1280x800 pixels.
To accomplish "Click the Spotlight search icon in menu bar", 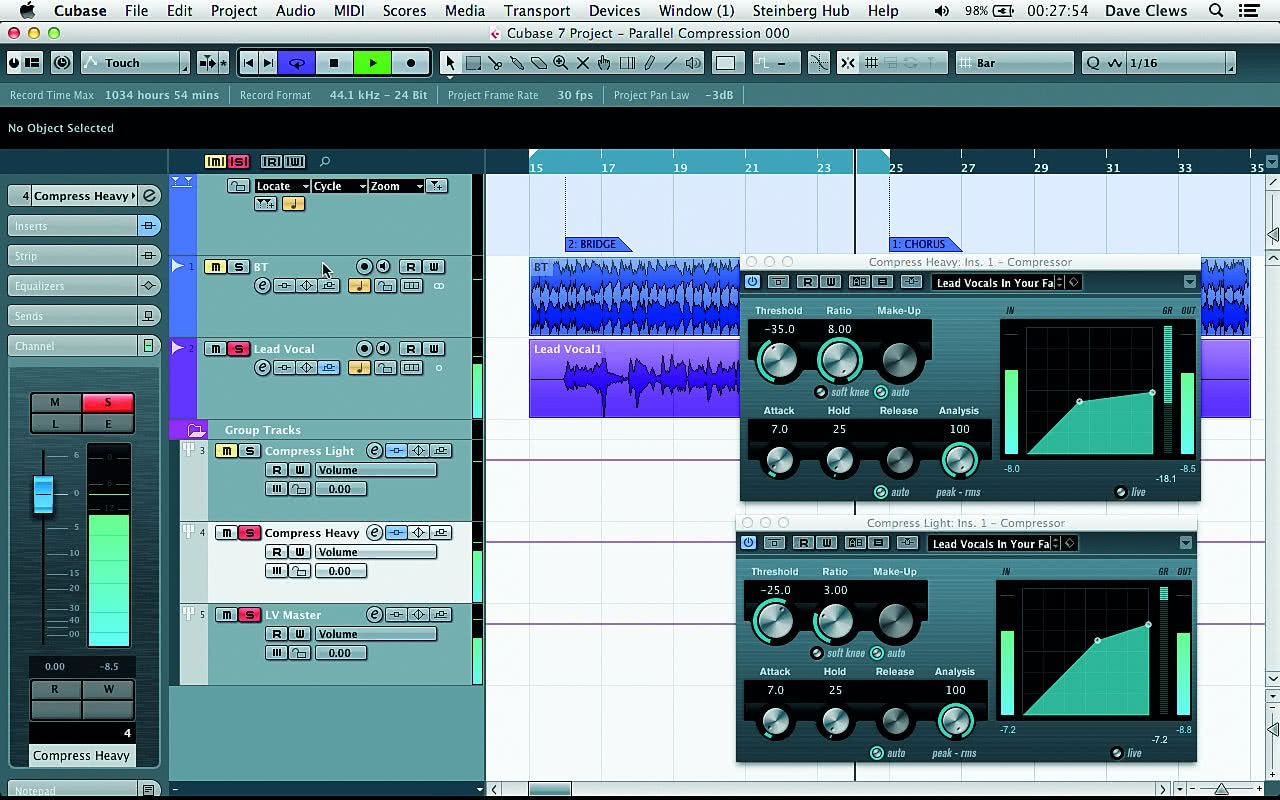I will [1216, 11].
